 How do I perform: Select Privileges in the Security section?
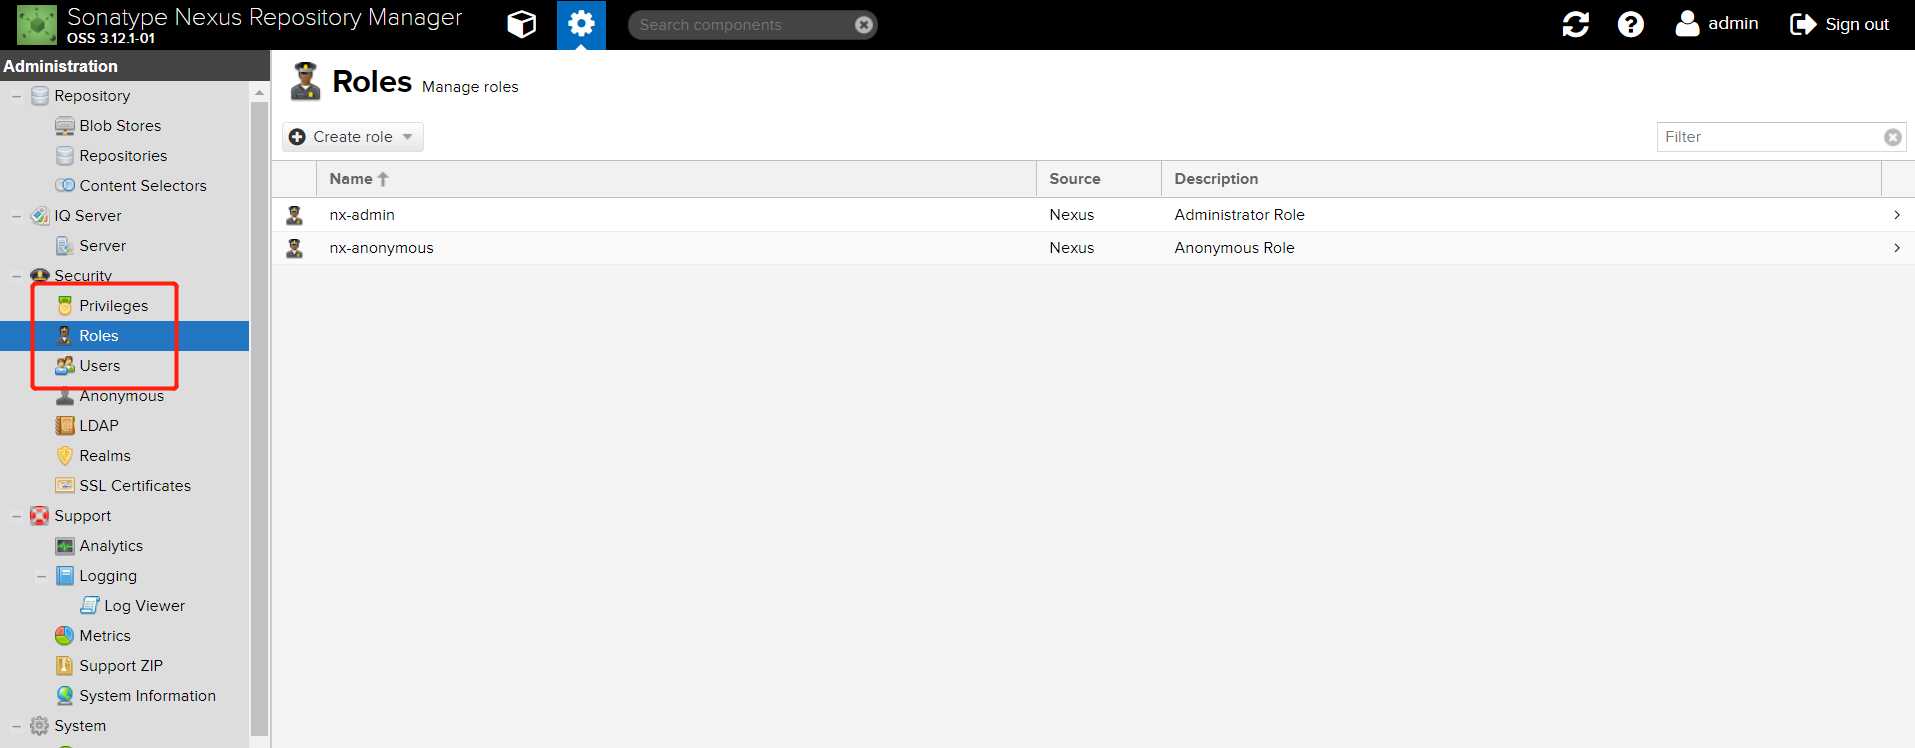coord(114,306)
